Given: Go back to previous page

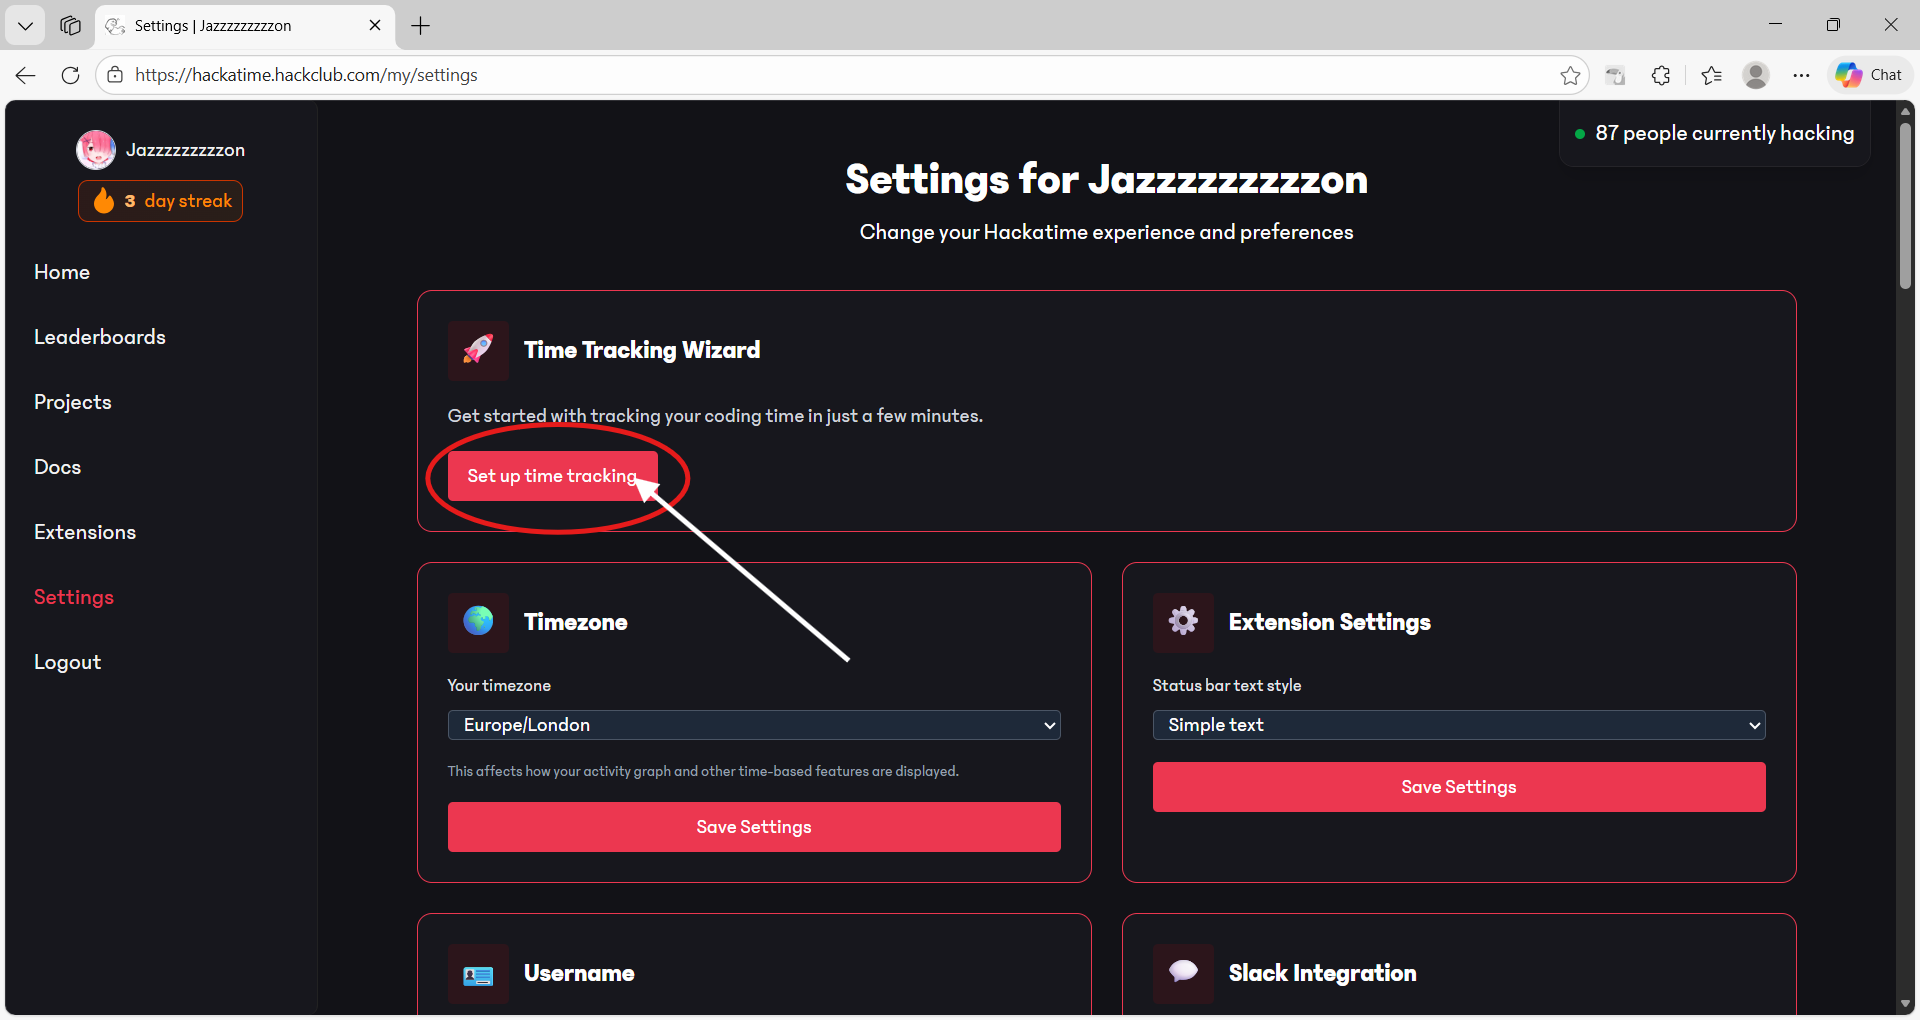Looking at the screenshot, I should click(26, 75).
